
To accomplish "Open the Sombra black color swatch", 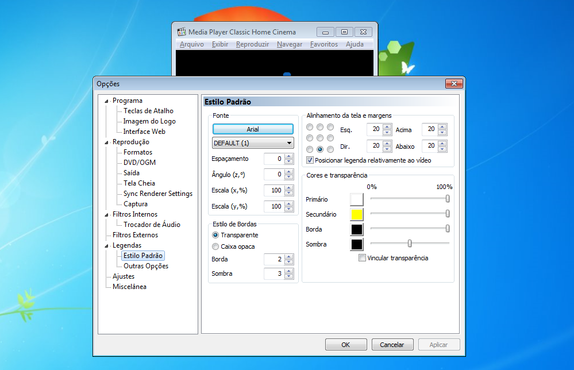I will click(357, 244).
